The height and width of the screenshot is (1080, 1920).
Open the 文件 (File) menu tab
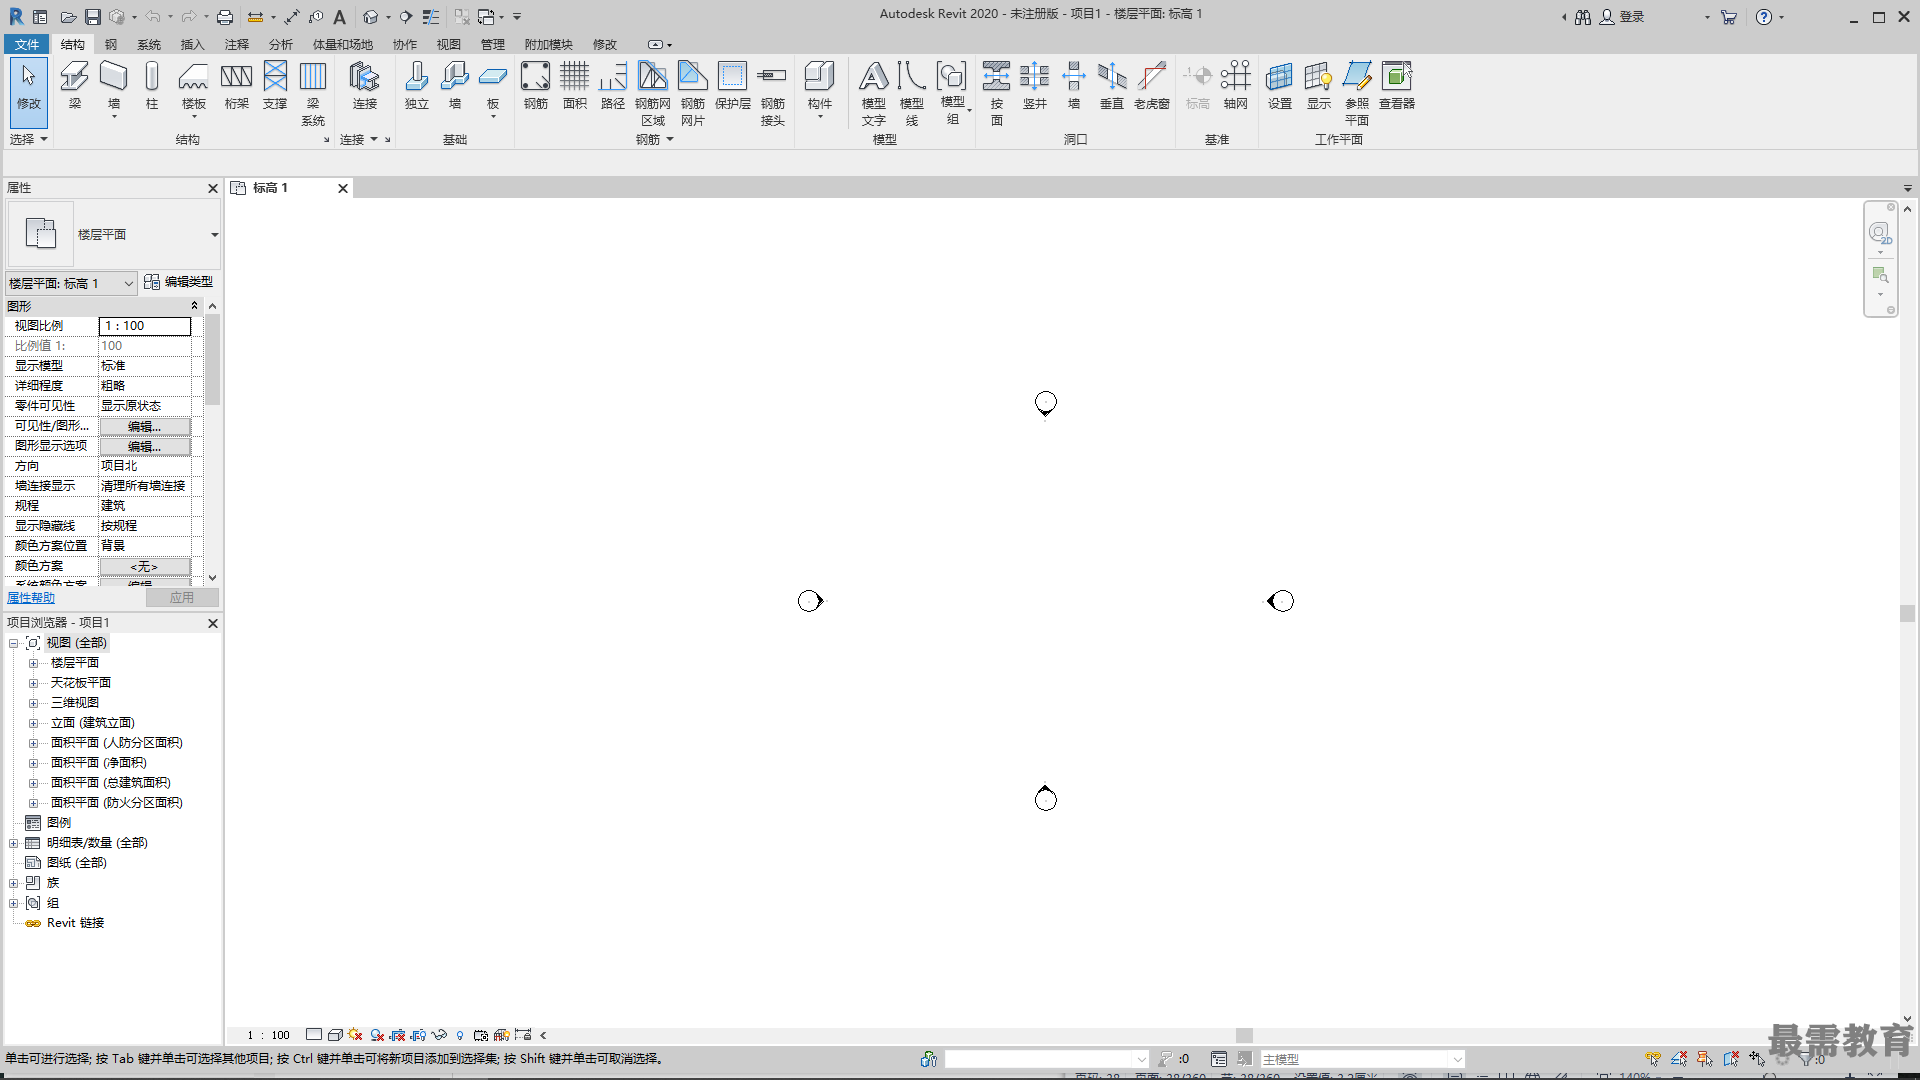(27, 44)
